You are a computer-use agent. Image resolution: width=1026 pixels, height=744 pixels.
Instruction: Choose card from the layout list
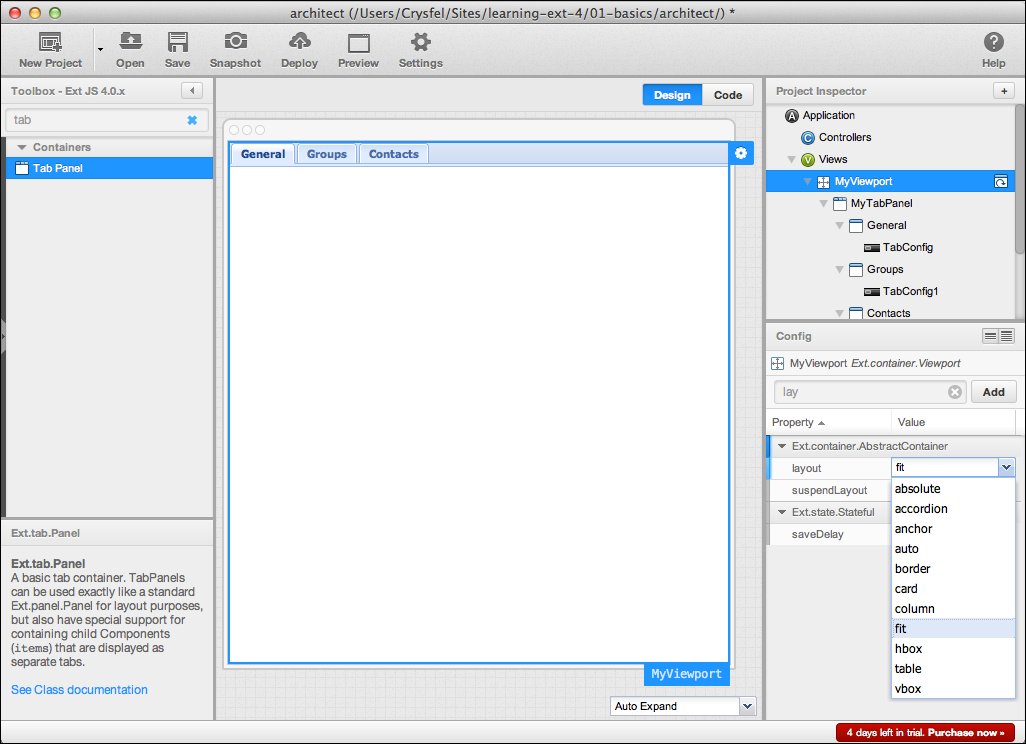click(x=953, y=589)
